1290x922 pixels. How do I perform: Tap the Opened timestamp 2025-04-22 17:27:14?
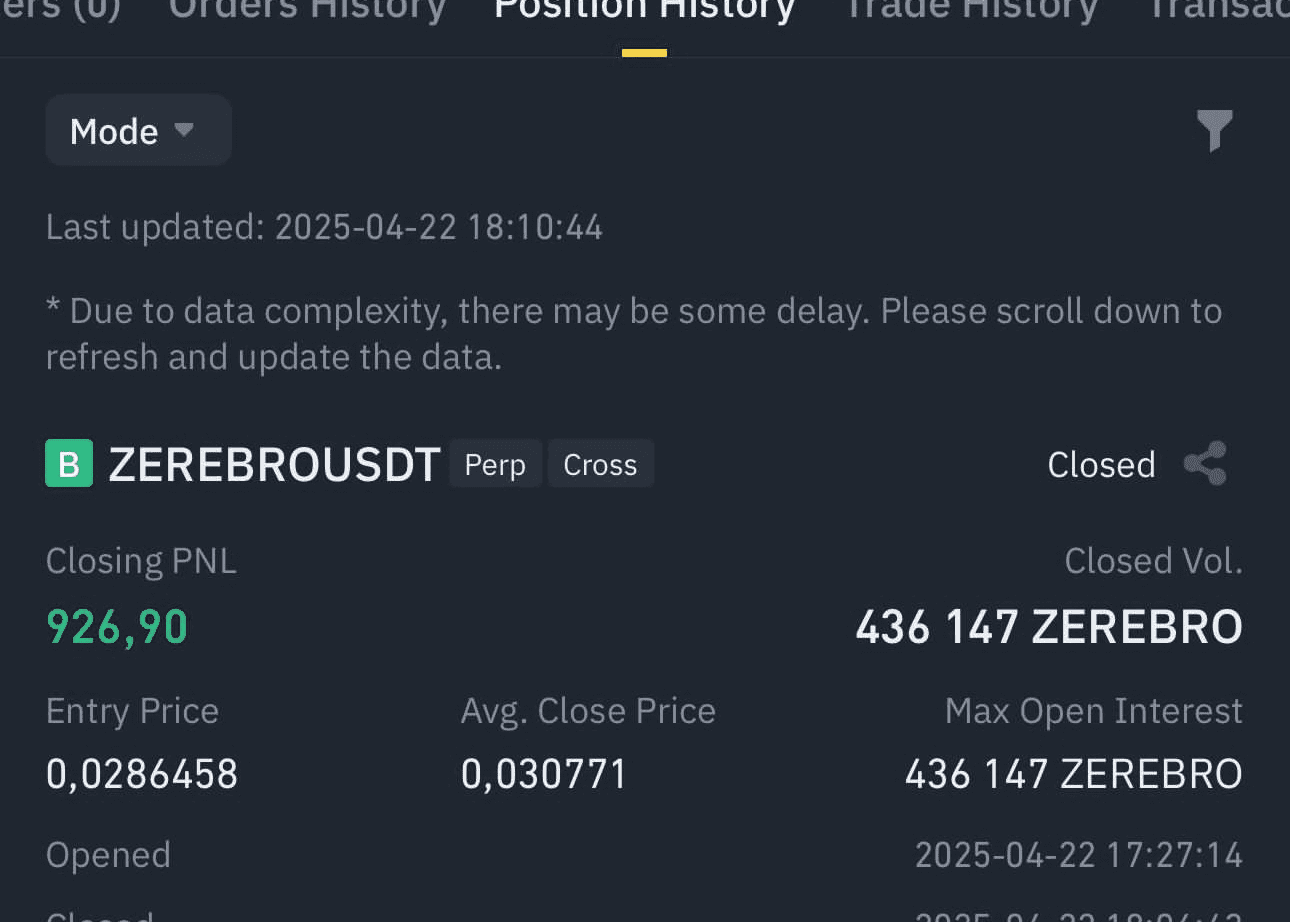click(x=1079, y=855)
